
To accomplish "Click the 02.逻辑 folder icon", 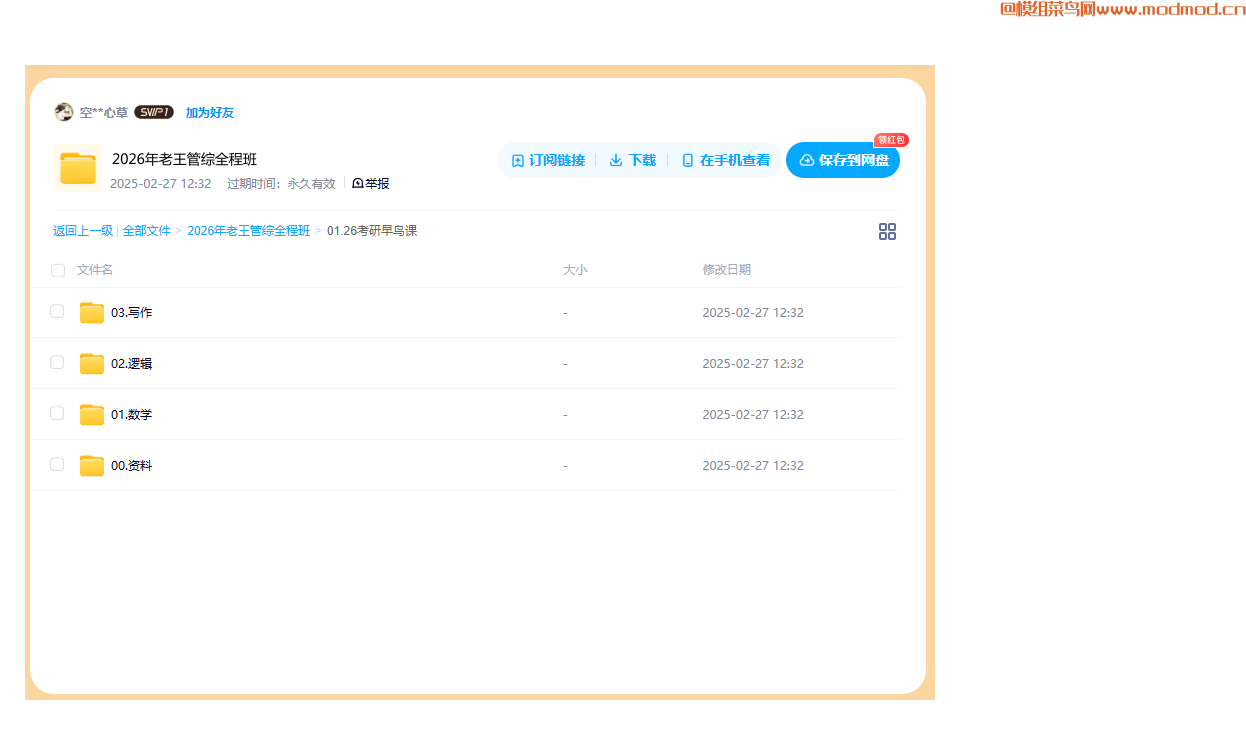I will coord(92,364).
